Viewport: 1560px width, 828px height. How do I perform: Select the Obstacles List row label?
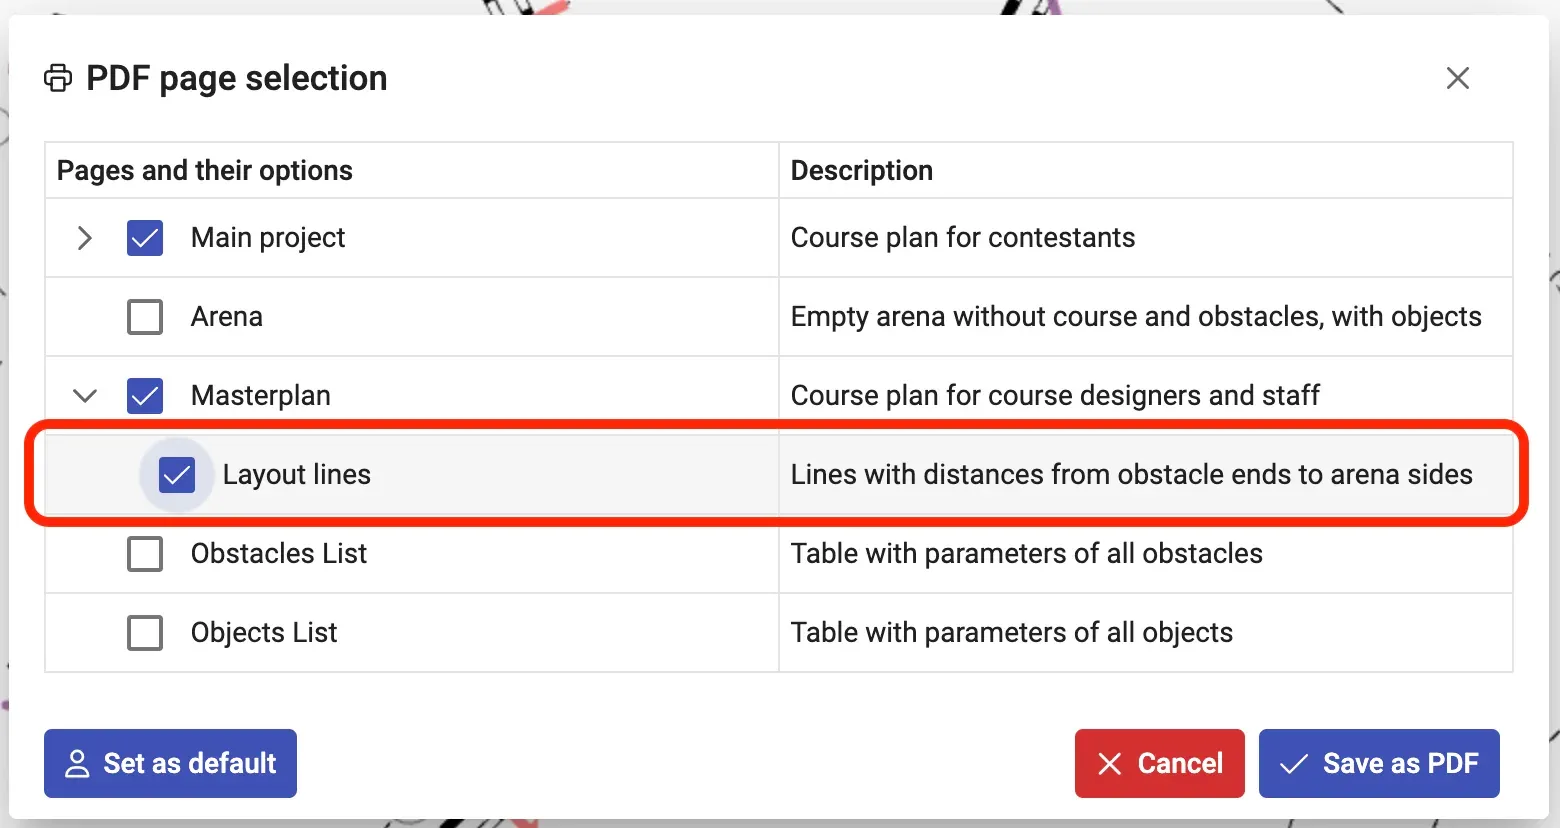pyautogui.click(x=279, y=554)
